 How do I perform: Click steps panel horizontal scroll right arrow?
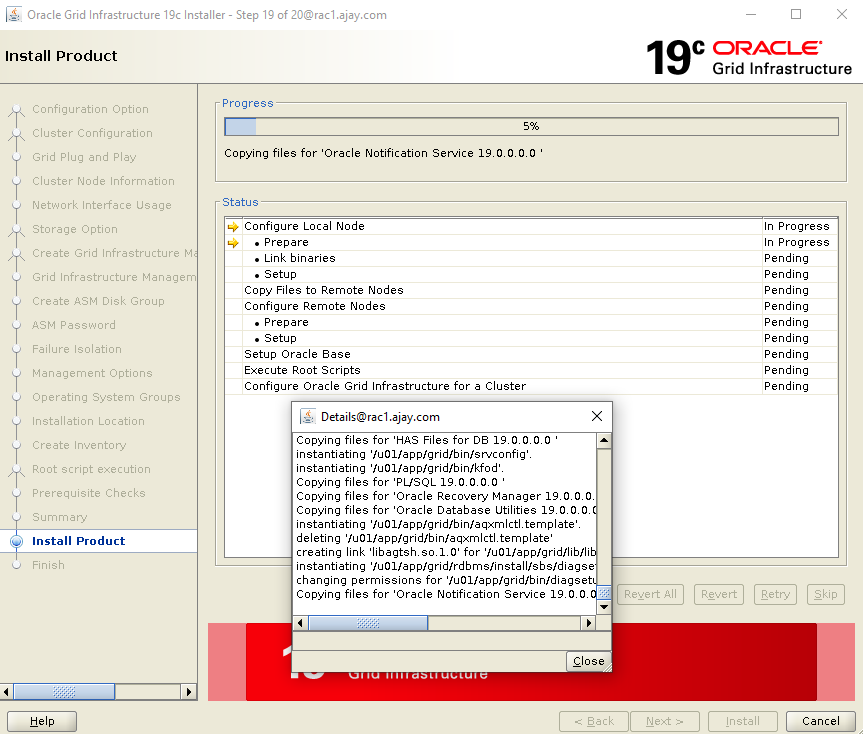click(189, 692)
